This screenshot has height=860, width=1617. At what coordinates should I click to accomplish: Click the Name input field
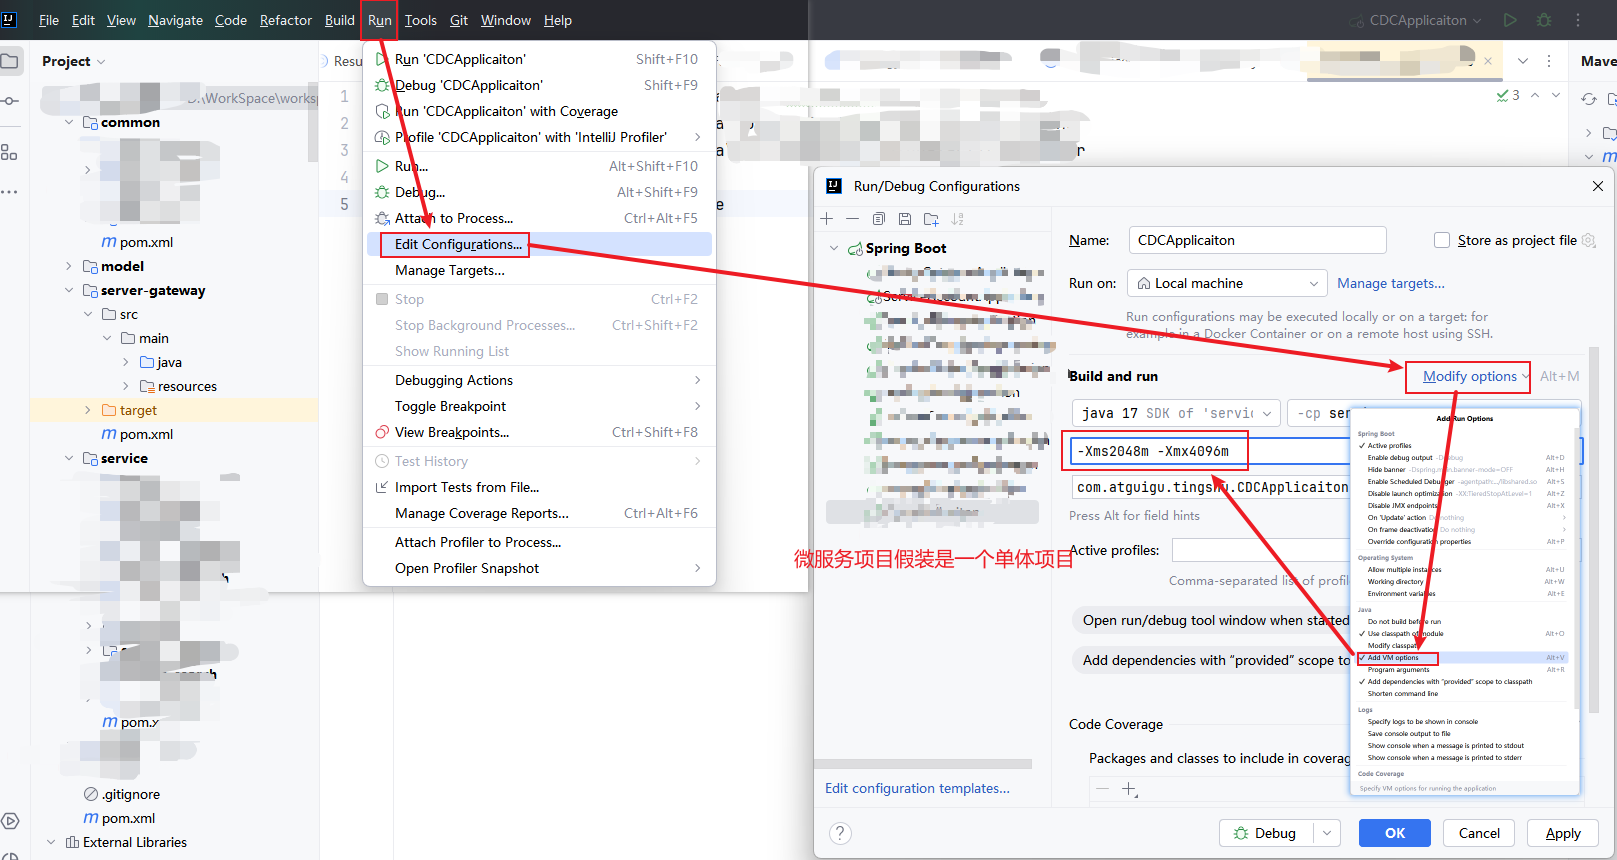[1257, 240]
